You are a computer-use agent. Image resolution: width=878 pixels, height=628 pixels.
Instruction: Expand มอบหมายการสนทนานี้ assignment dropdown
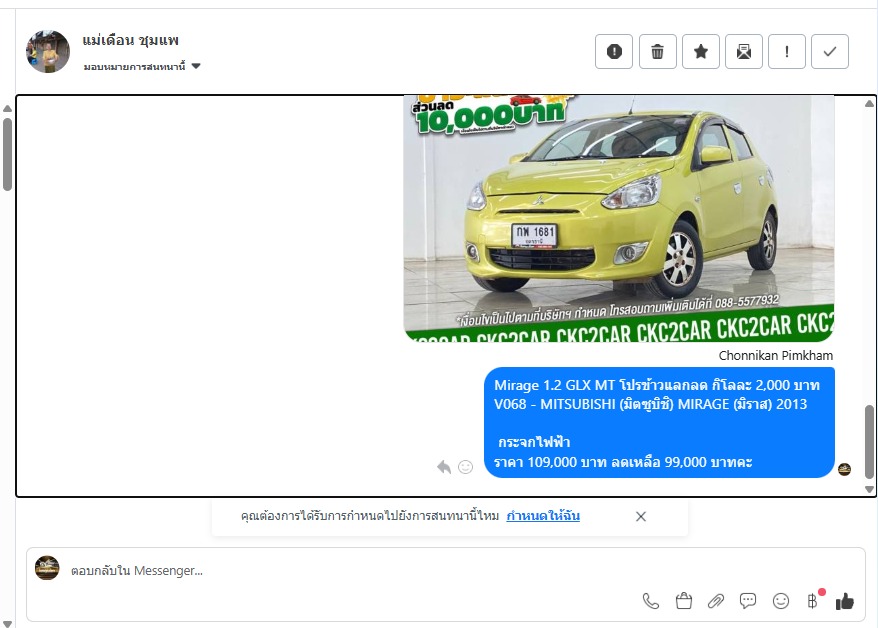[x=142, y=67]
